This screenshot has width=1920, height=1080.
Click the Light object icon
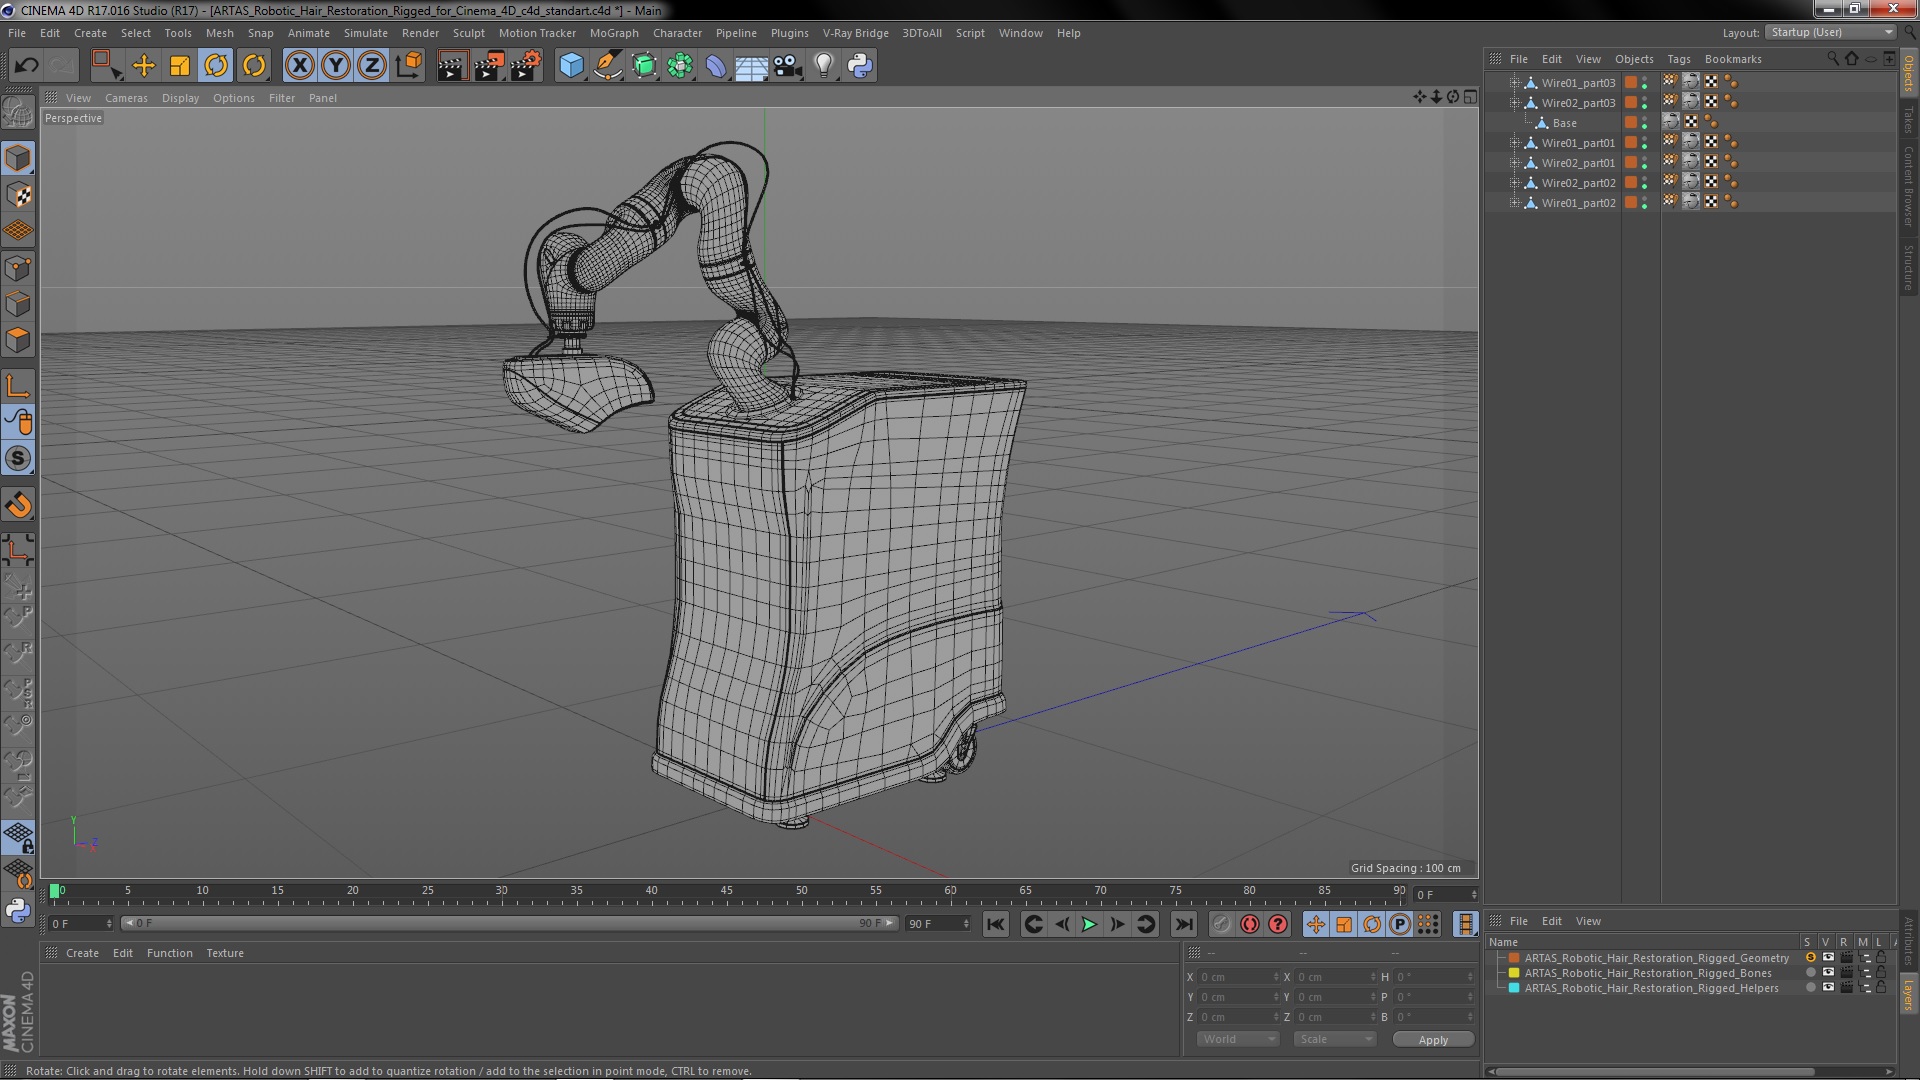(823, 66)
